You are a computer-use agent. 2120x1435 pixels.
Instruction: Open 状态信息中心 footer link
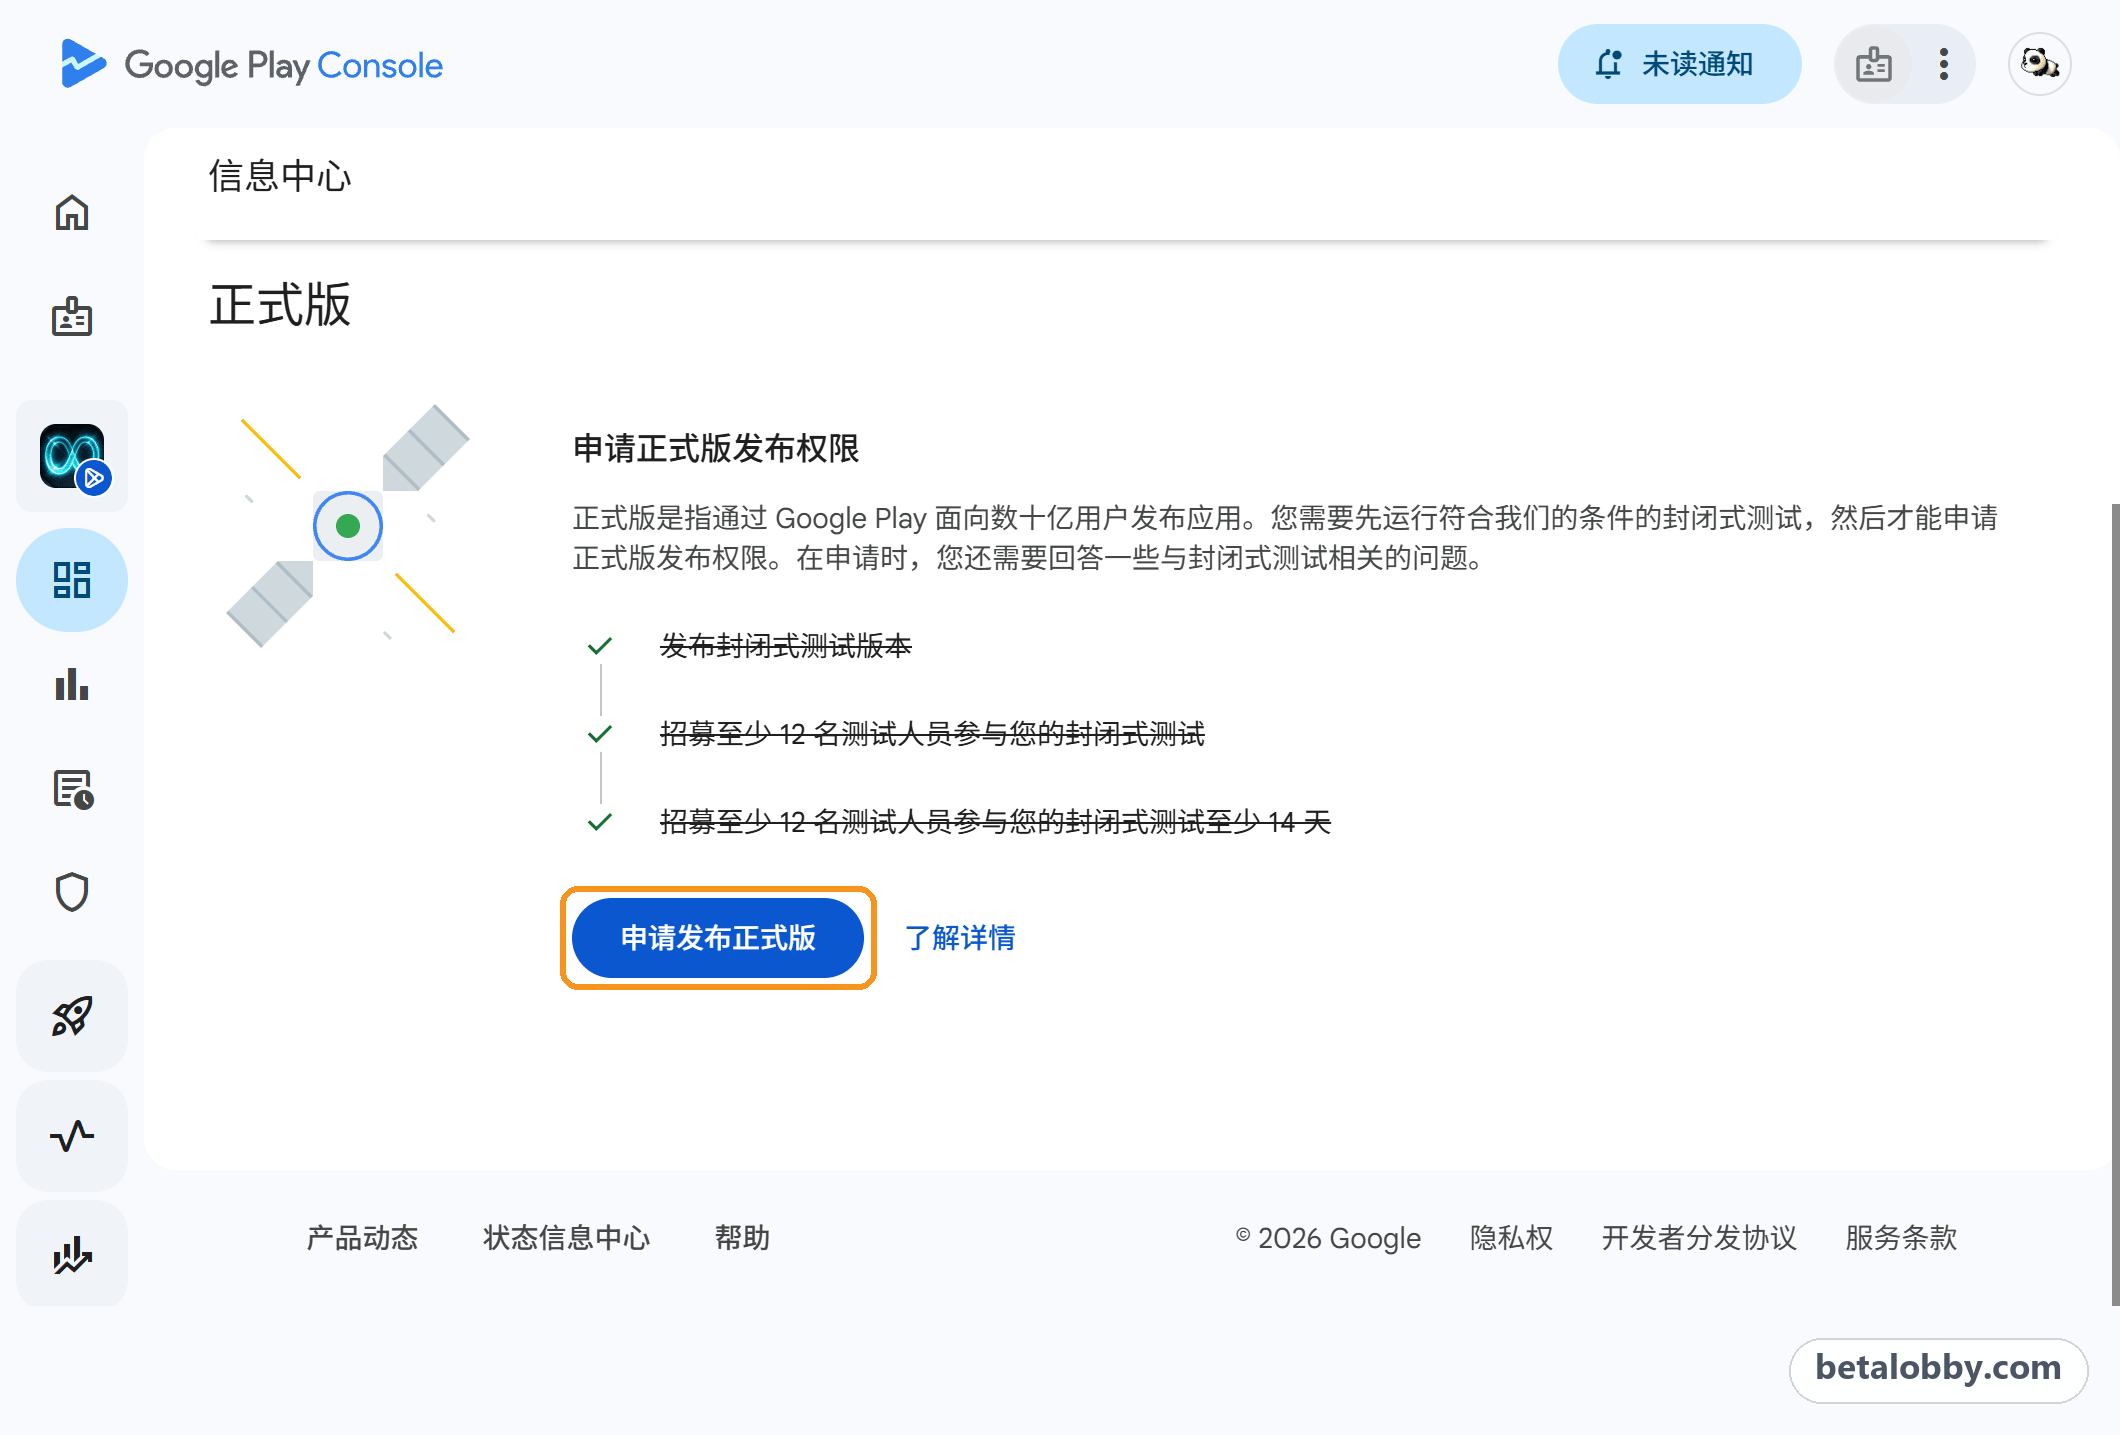566,1238
